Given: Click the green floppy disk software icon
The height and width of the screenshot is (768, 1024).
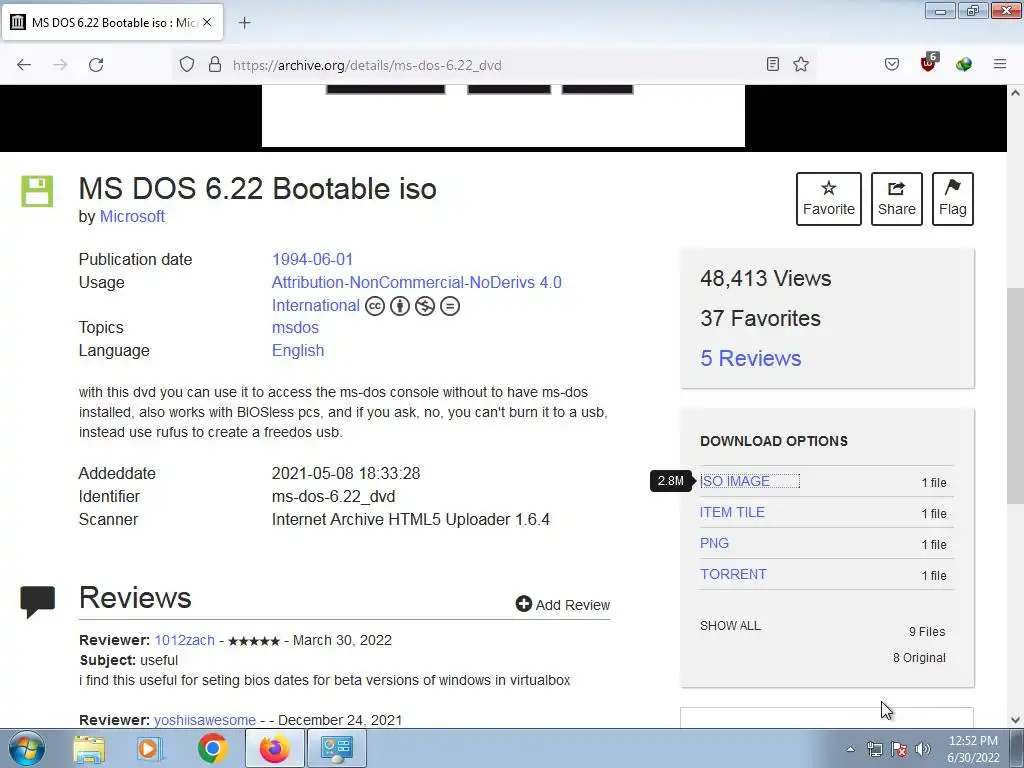Looking at the screenshot, I should 37,191.
